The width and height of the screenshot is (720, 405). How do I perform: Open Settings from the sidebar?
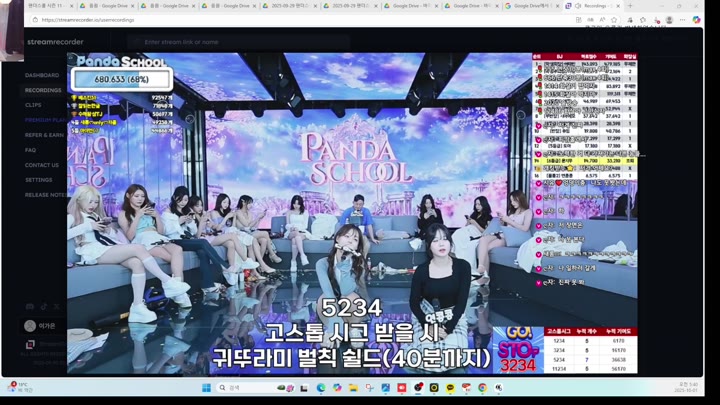39,180
